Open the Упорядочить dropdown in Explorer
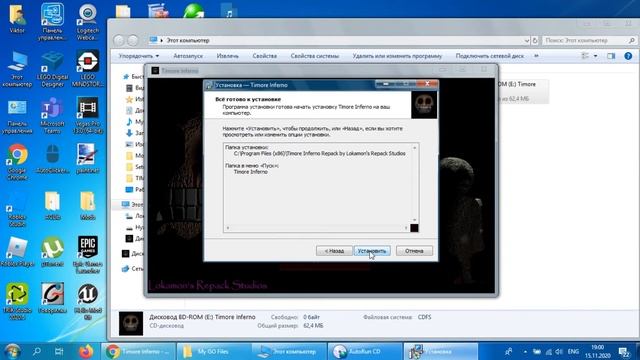 [x=139, y=56]
